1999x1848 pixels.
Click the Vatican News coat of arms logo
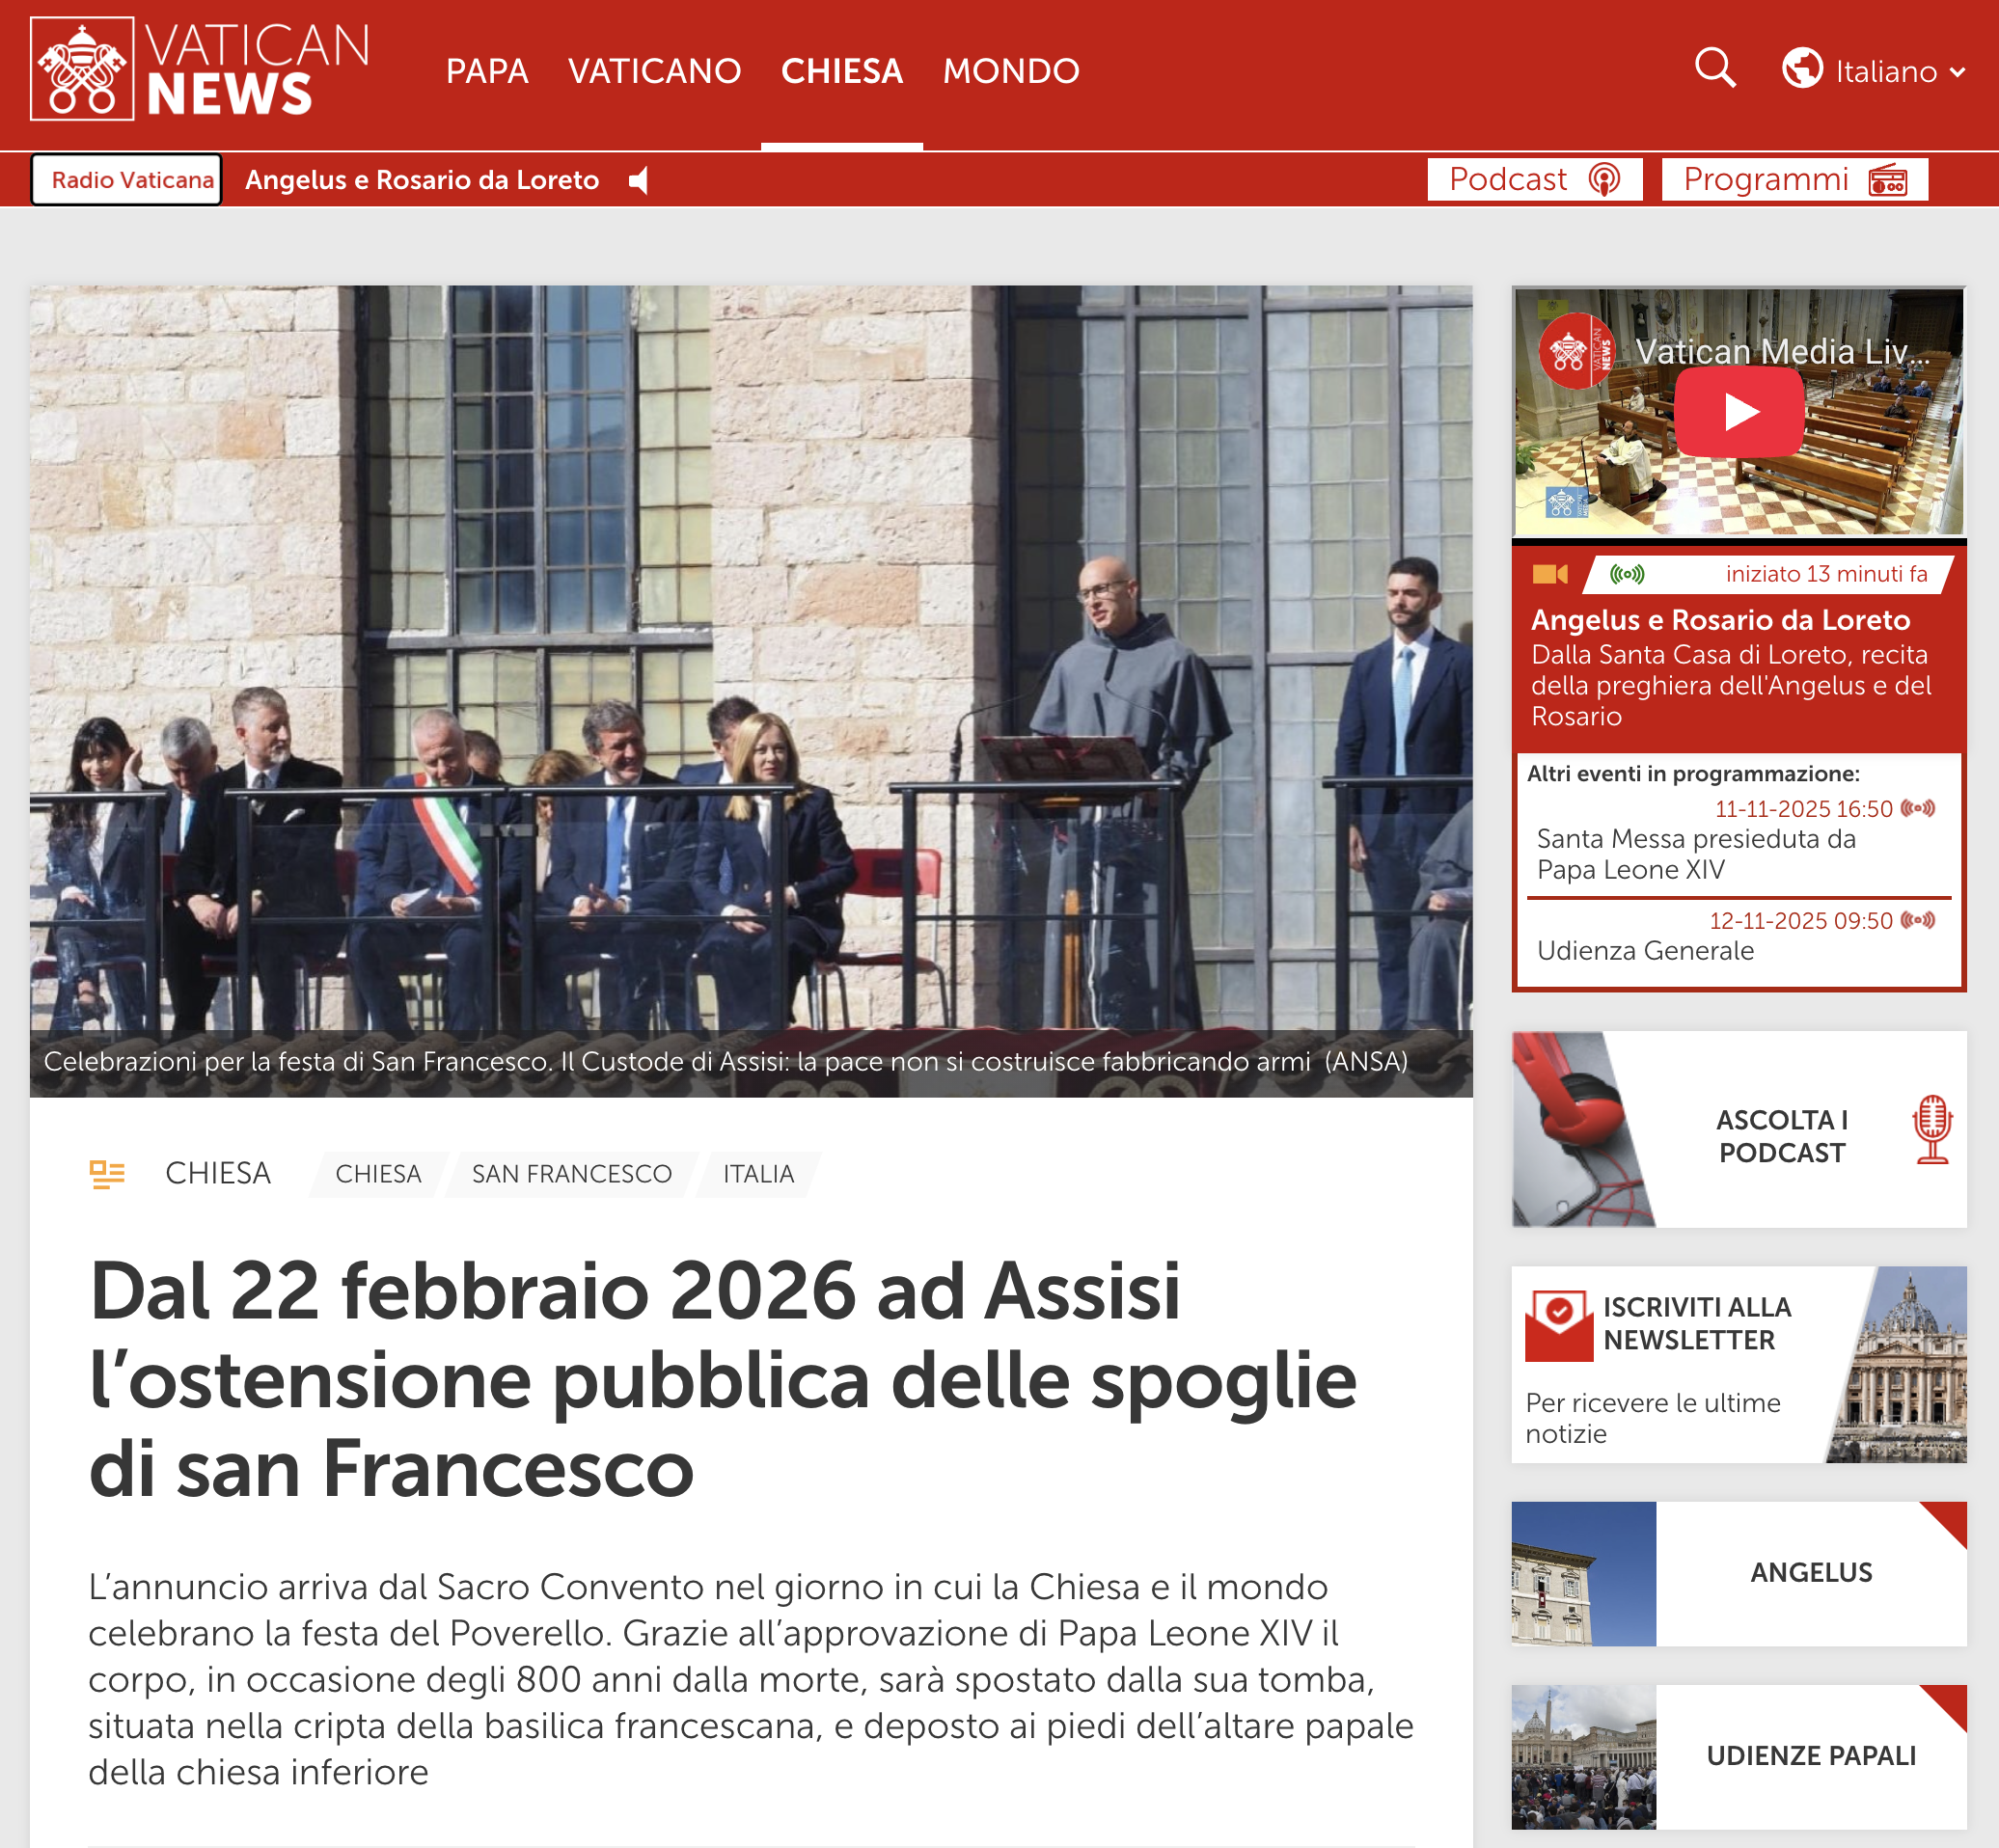pyautogui.click(x=82, y=70)
